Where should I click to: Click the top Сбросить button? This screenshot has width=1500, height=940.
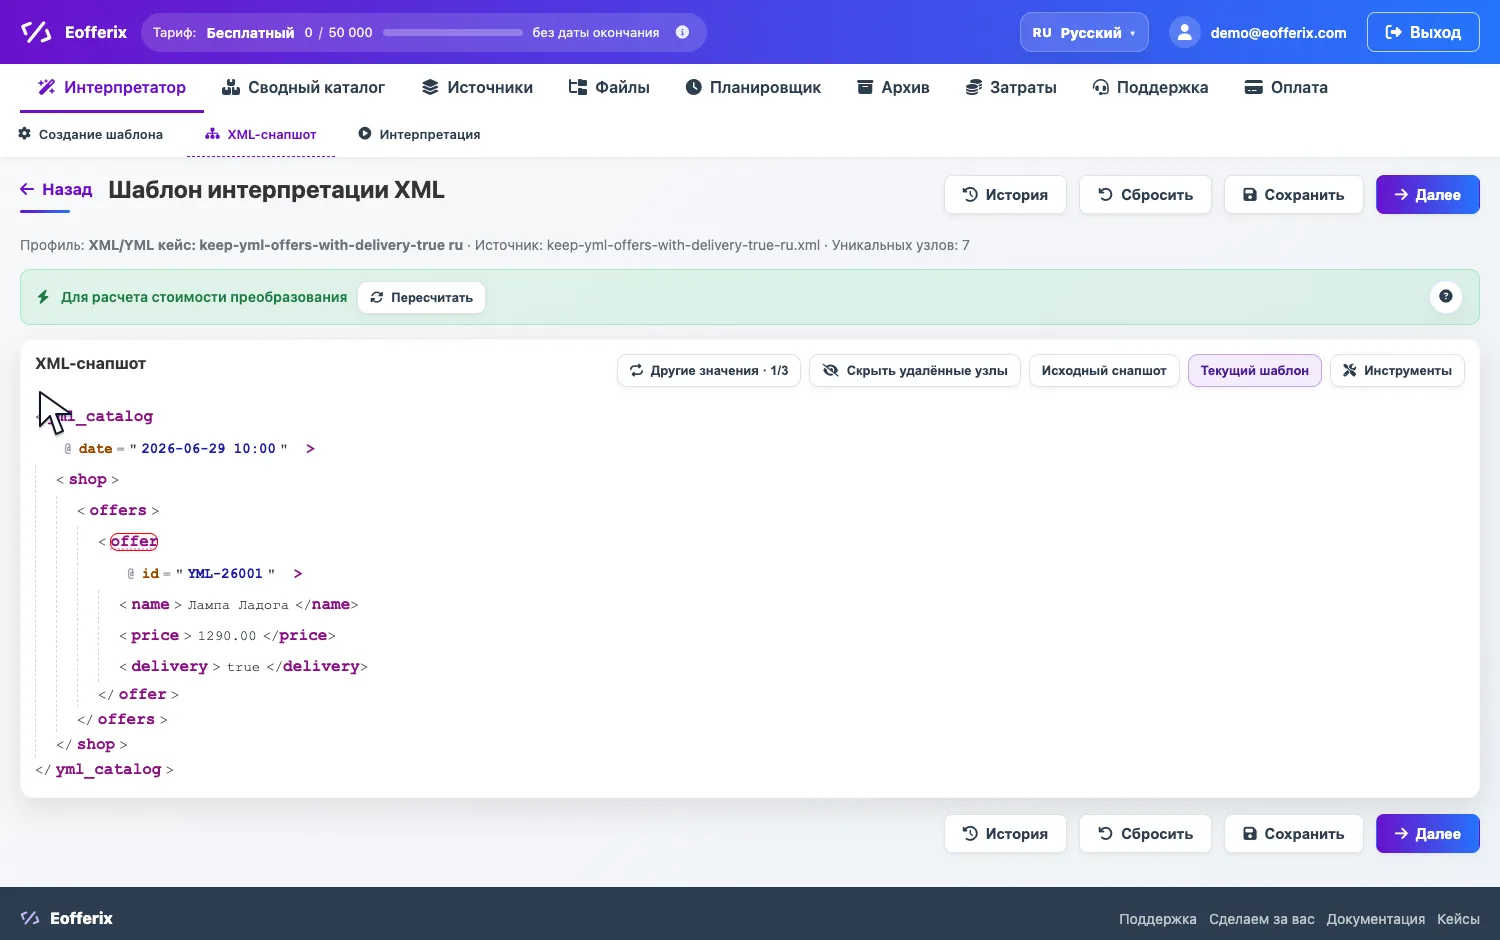tap(1145, 194)
